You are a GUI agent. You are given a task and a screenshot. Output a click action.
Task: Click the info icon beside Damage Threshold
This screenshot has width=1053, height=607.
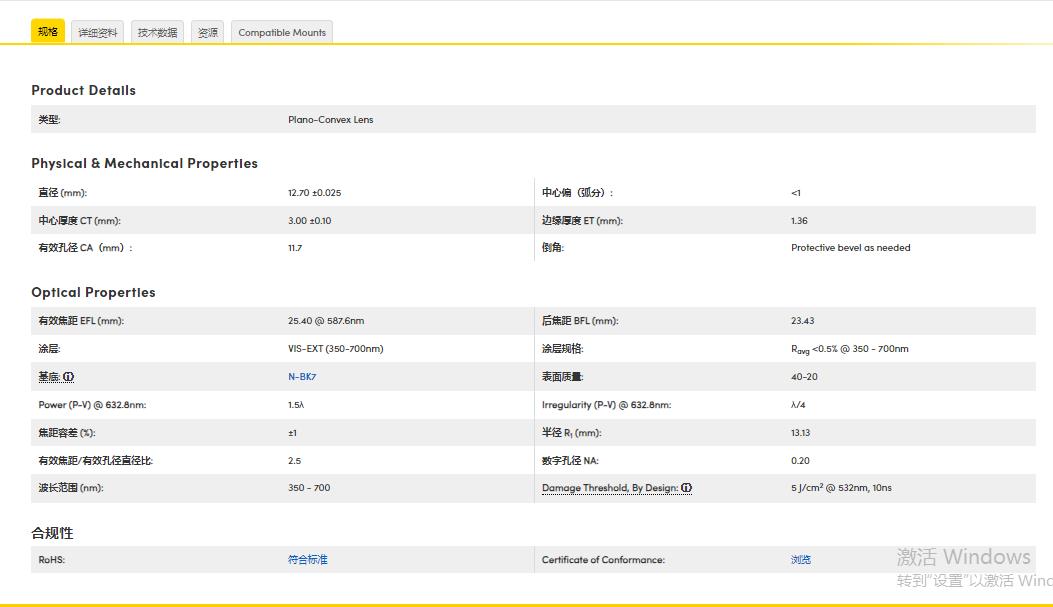687,488
